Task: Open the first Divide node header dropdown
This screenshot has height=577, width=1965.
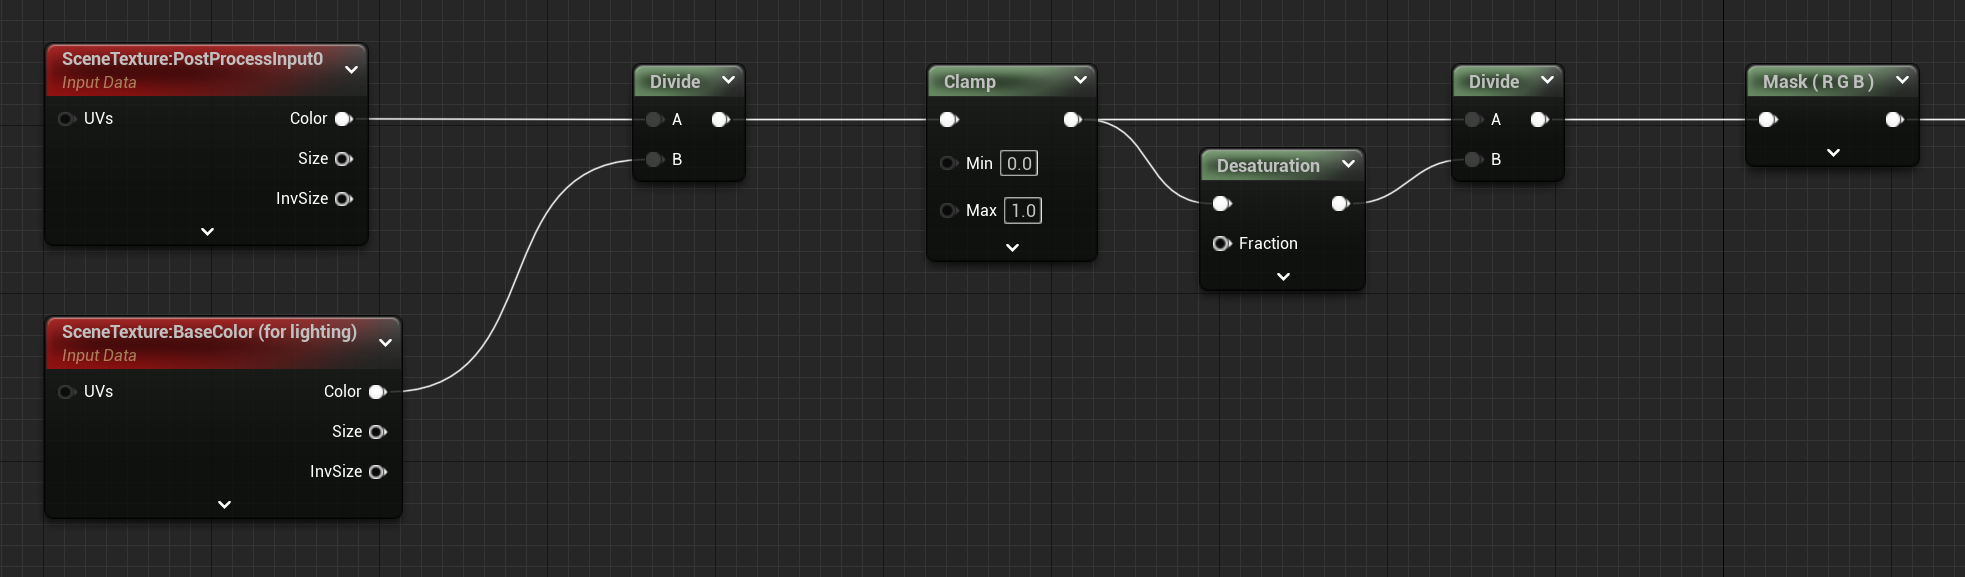Action: 728,80
